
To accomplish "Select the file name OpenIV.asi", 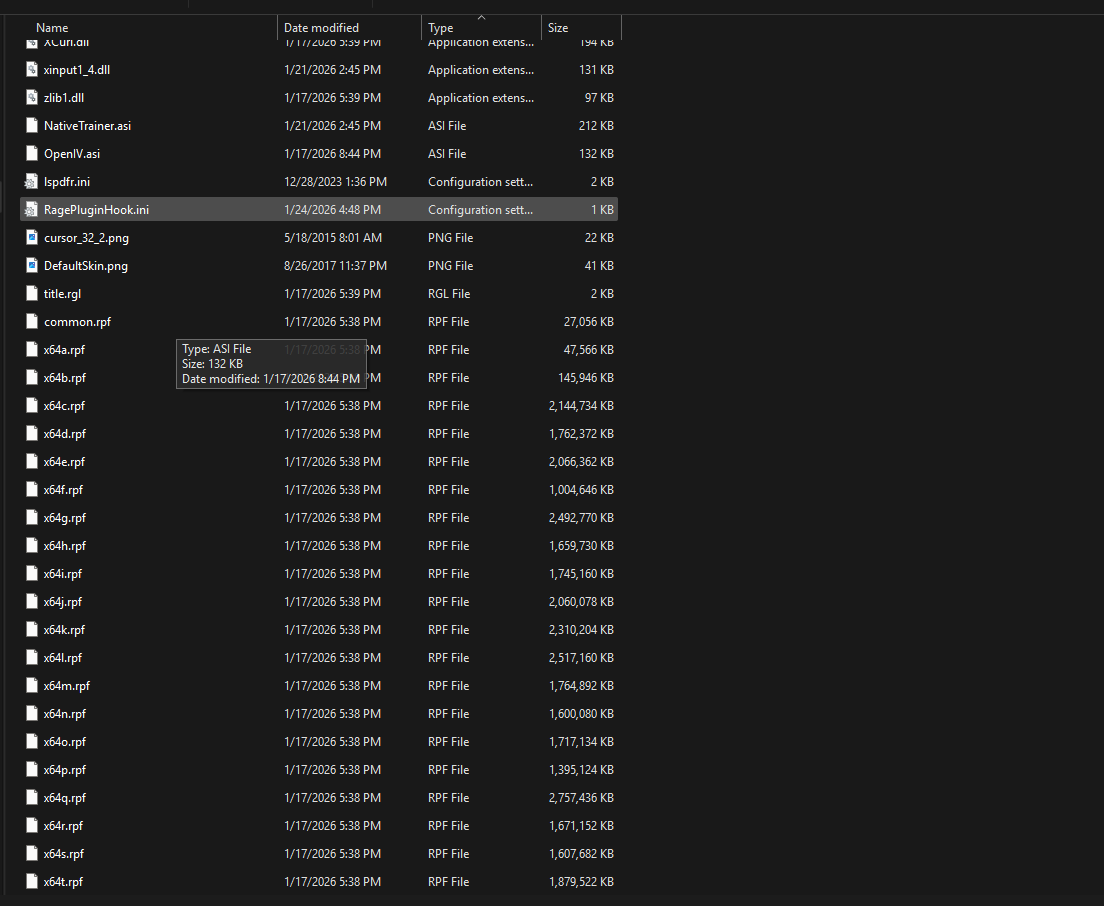I will pos(72,153).
